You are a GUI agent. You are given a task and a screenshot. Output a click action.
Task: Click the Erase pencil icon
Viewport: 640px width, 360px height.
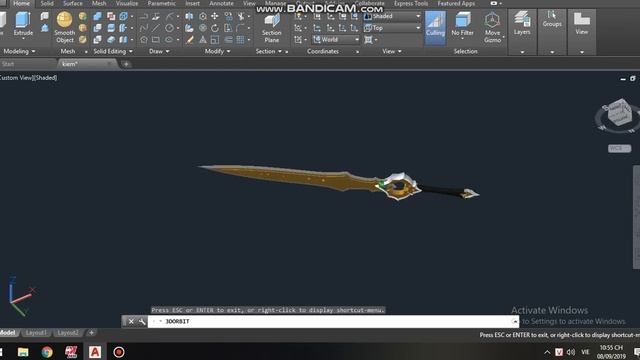190,40
